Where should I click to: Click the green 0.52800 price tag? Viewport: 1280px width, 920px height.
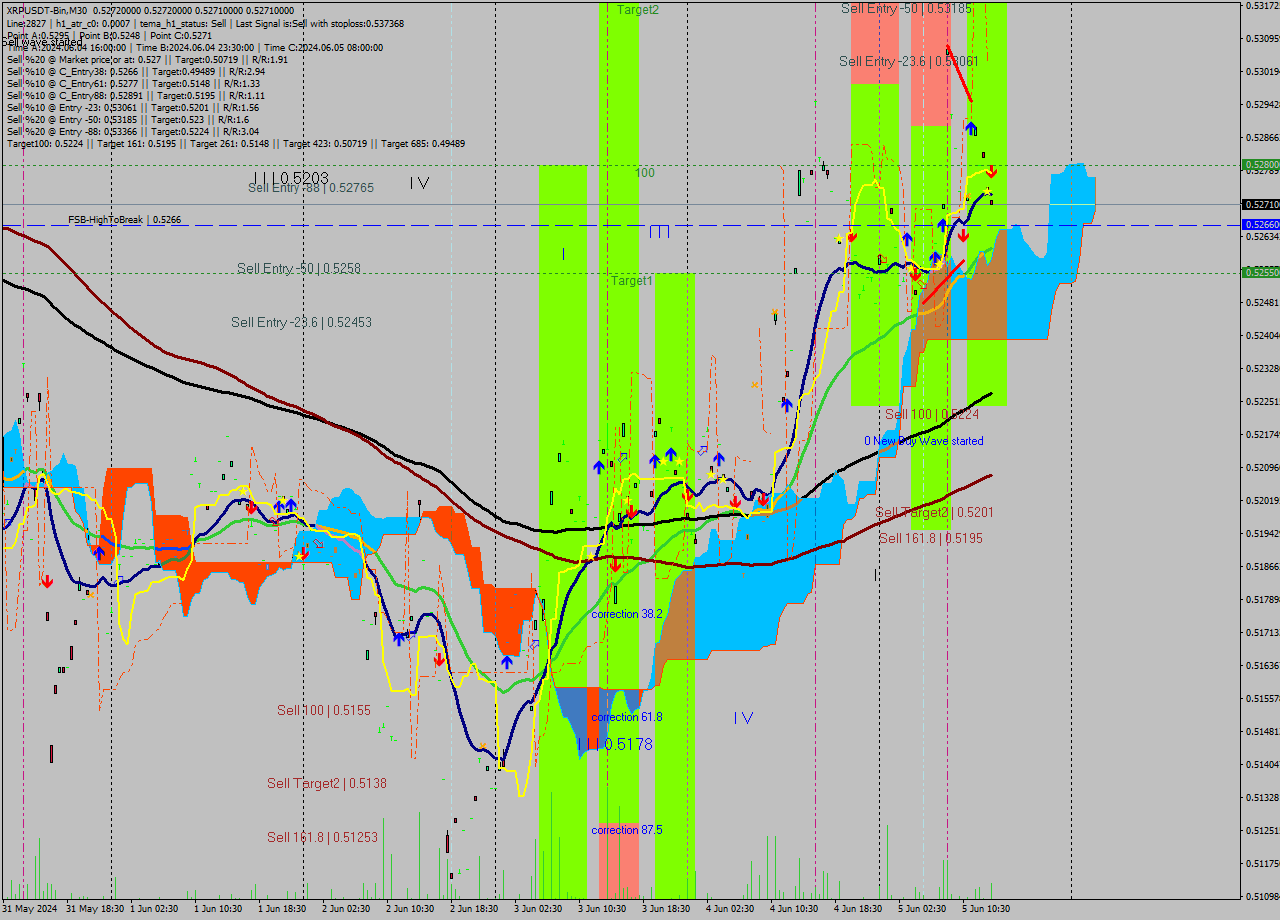point(1260,165)
